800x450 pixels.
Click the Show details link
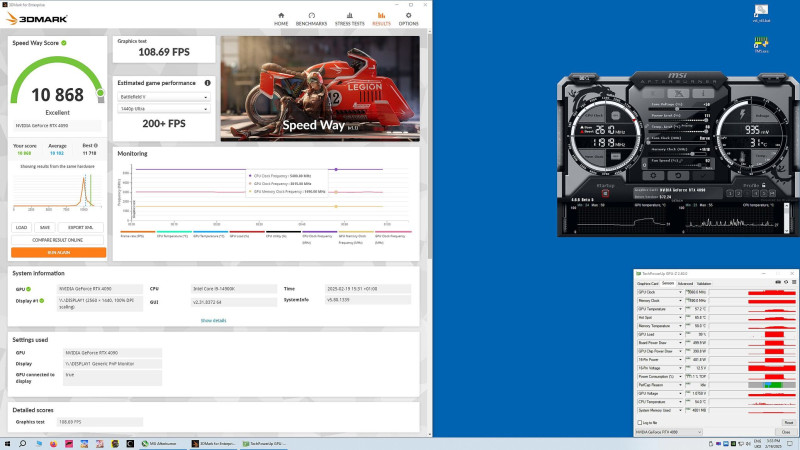pos(213,320)
